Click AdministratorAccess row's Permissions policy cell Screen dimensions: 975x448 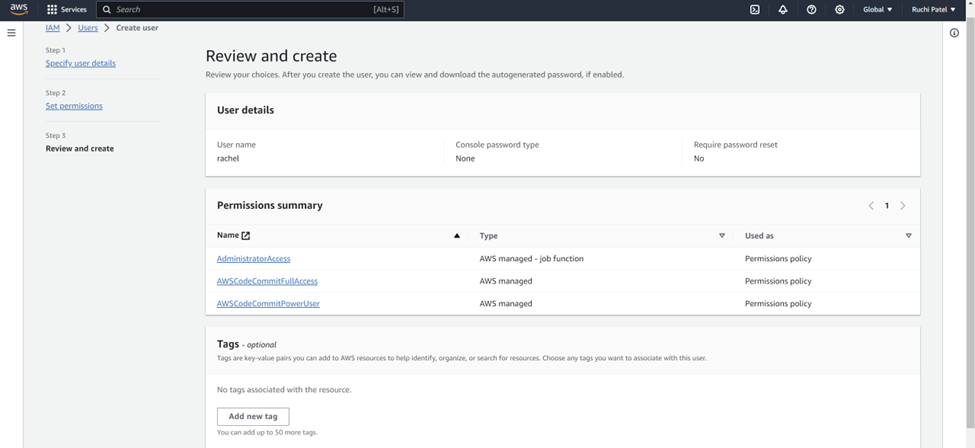coord(778,258)
